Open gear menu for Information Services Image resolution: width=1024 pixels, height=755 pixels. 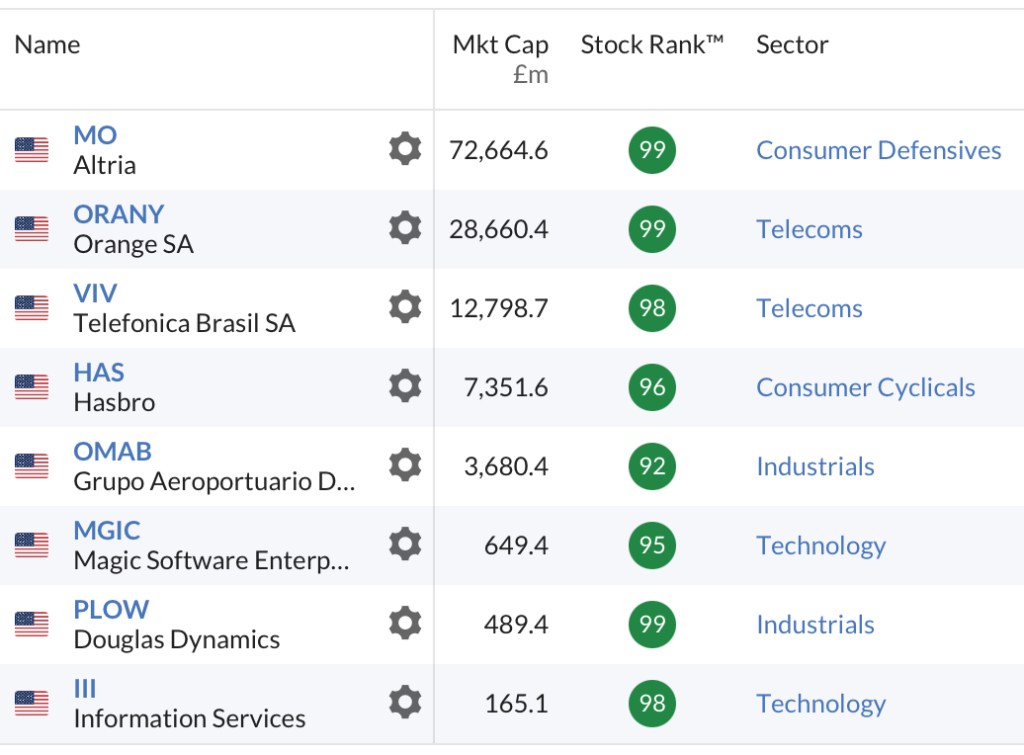[404, 703]
